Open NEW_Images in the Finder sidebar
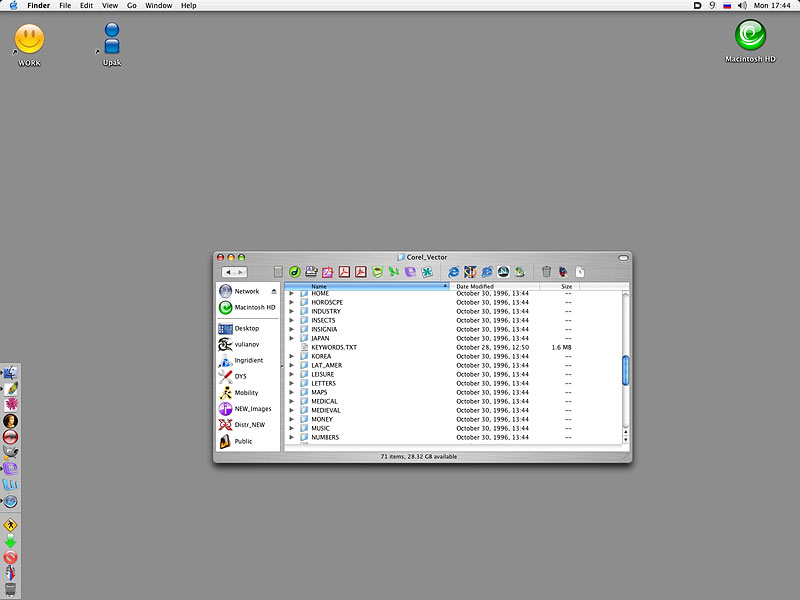The image size is (800, 600). tap(245, 409)
